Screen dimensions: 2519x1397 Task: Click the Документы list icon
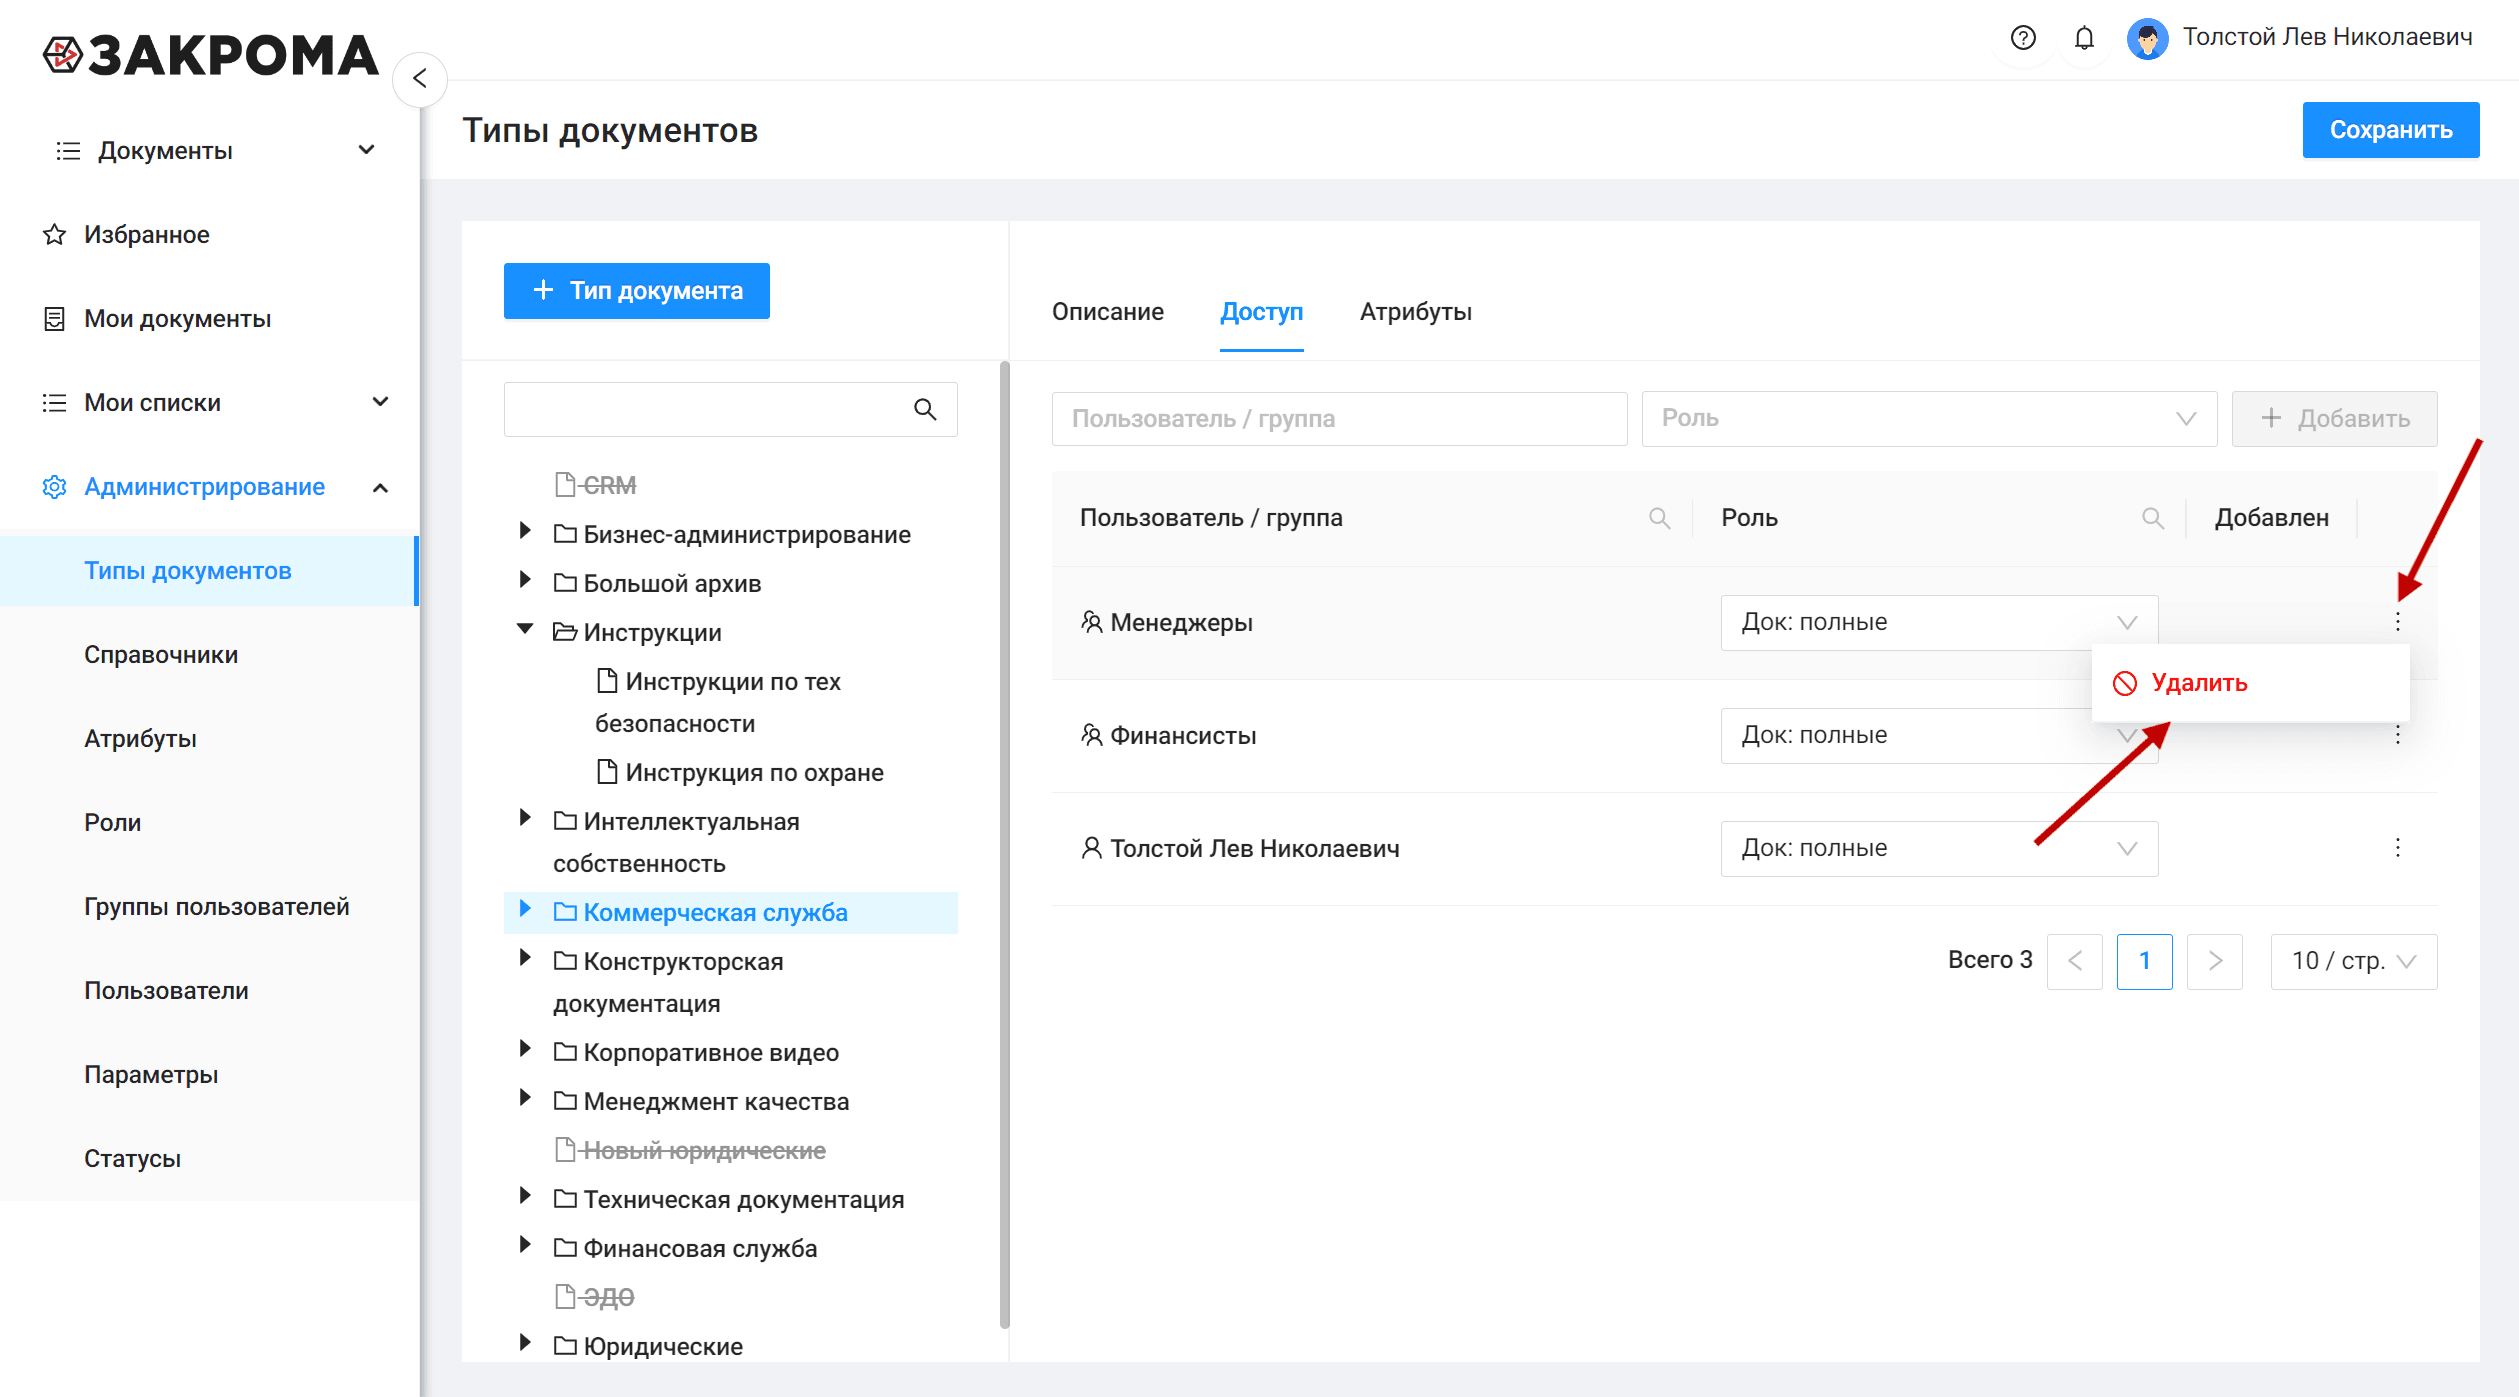68,151
